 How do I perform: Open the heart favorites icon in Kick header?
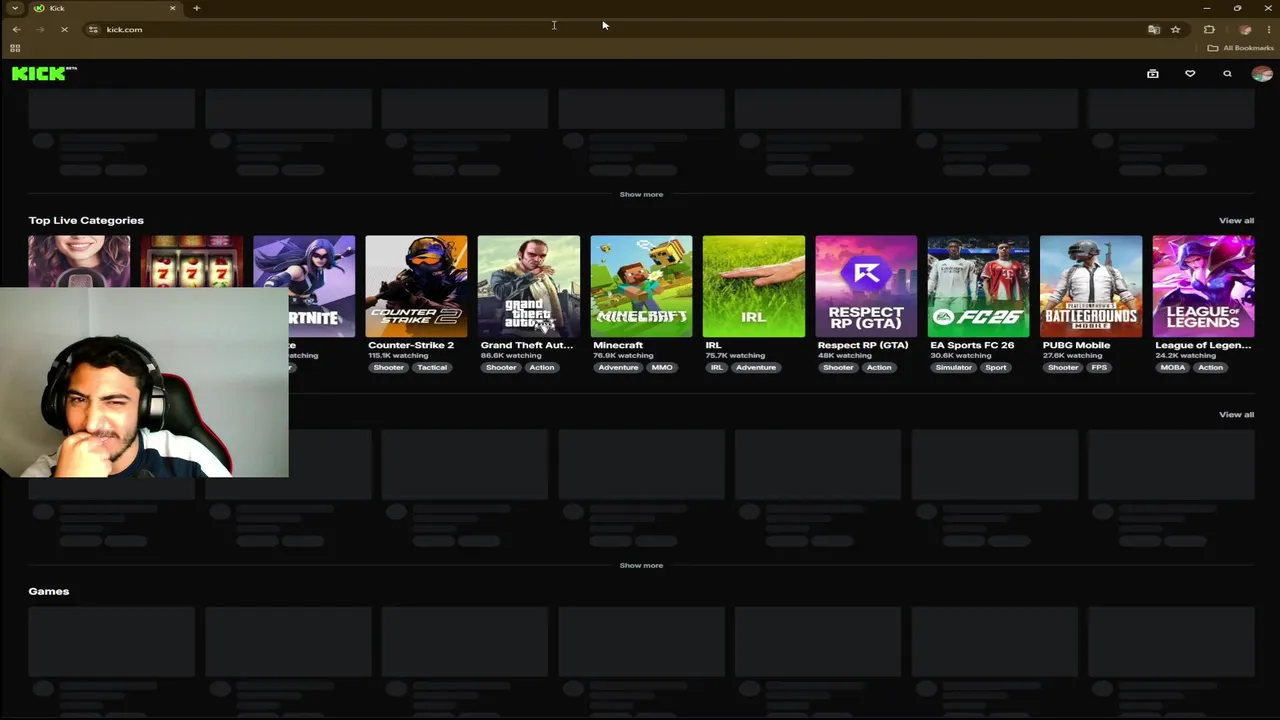[x=1190, y=74]
